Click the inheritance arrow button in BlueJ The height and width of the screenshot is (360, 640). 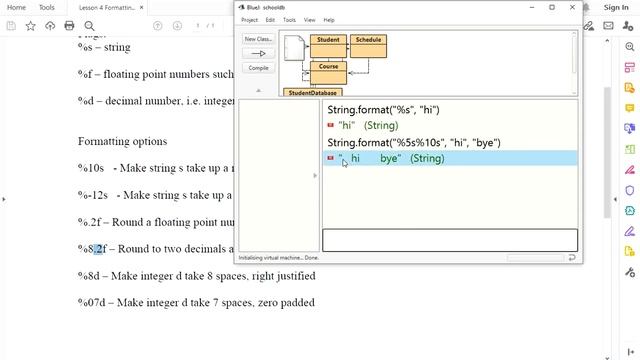click(x=258, y=53)
